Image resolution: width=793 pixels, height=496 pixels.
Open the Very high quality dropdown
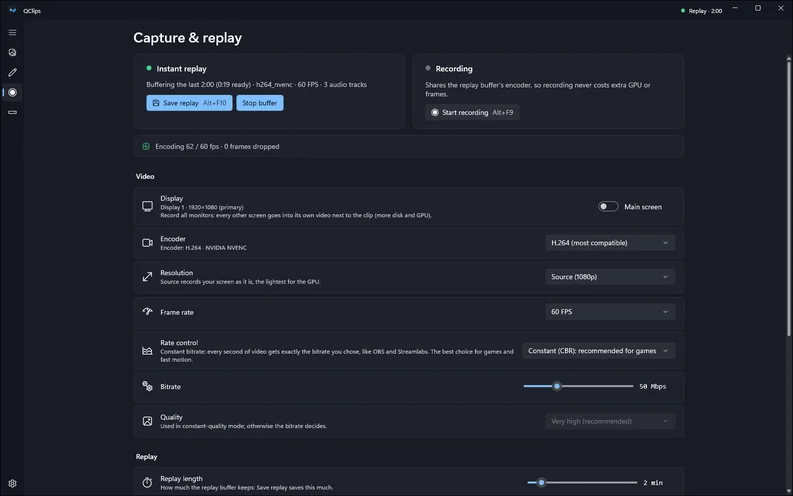(610, 421)
